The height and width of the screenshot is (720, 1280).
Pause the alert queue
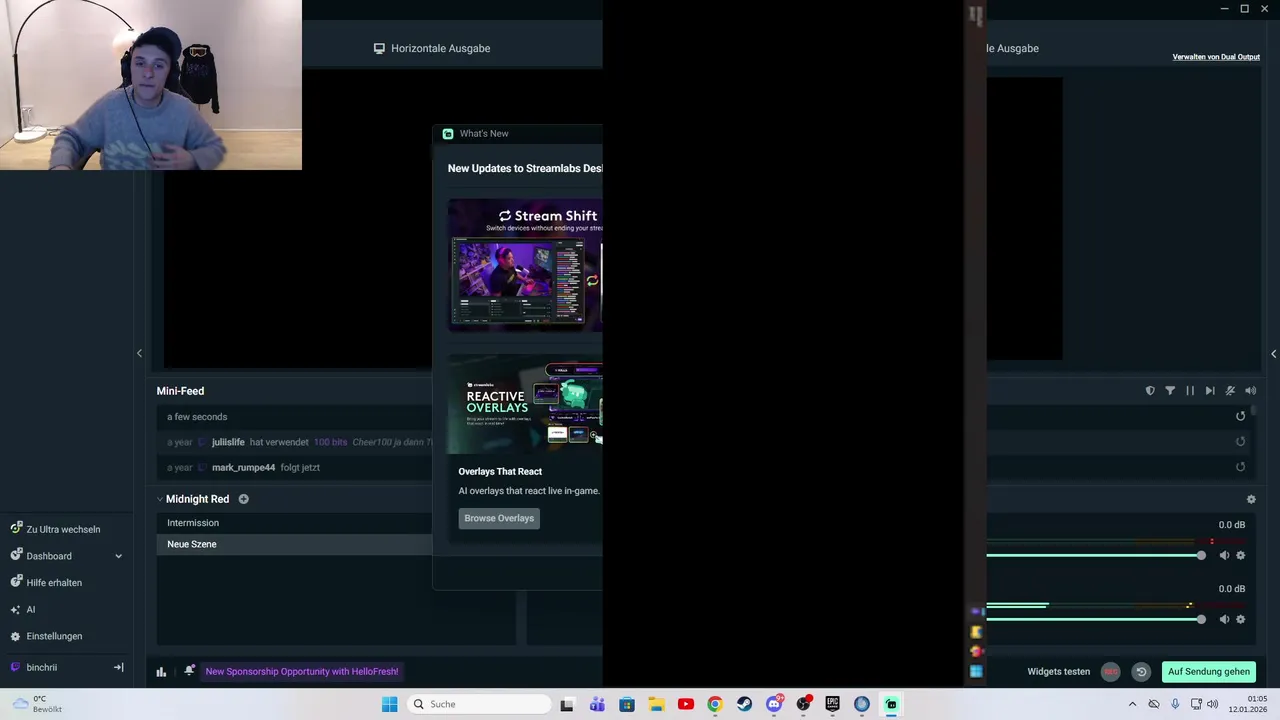point(1190,391)
